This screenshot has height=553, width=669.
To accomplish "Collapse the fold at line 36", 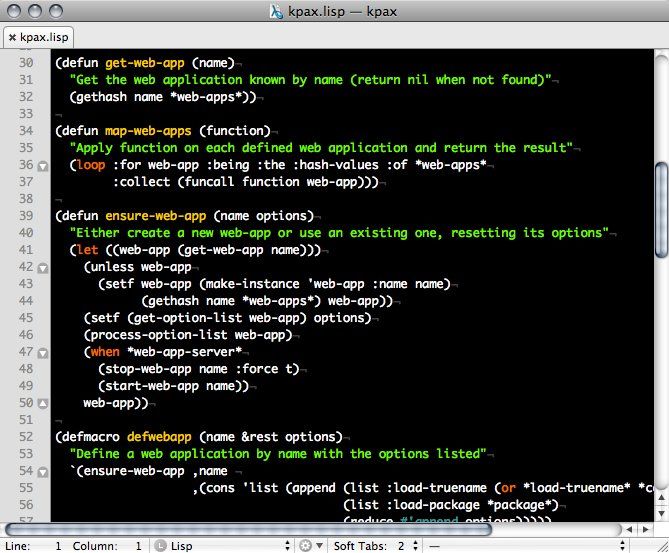I will point(42,165).
